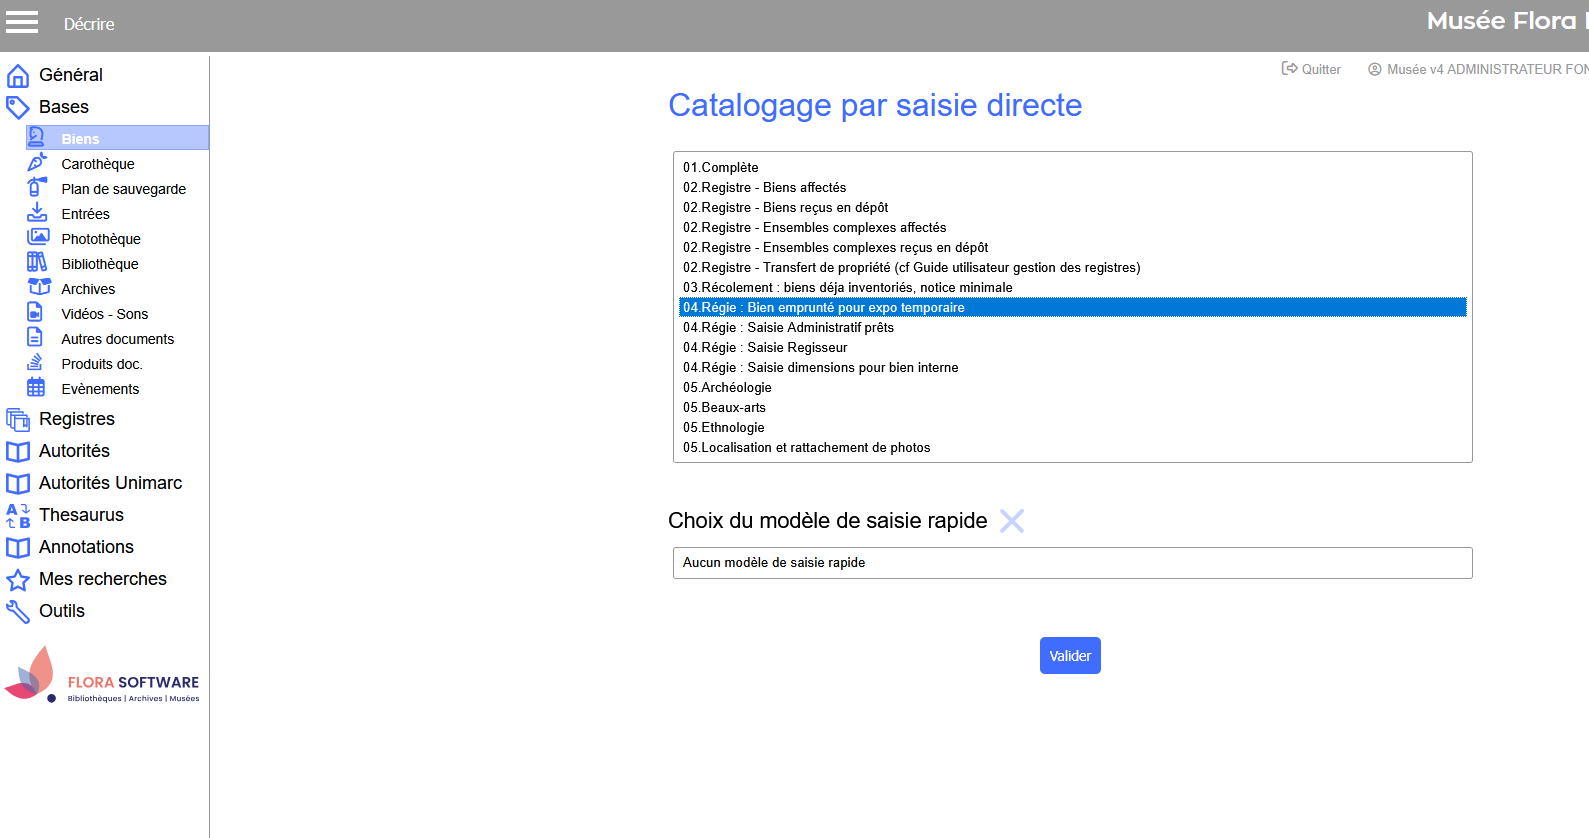Click the Bibliothèque books icon
This screenshot has width=1589, height=838.
point(37,263)
